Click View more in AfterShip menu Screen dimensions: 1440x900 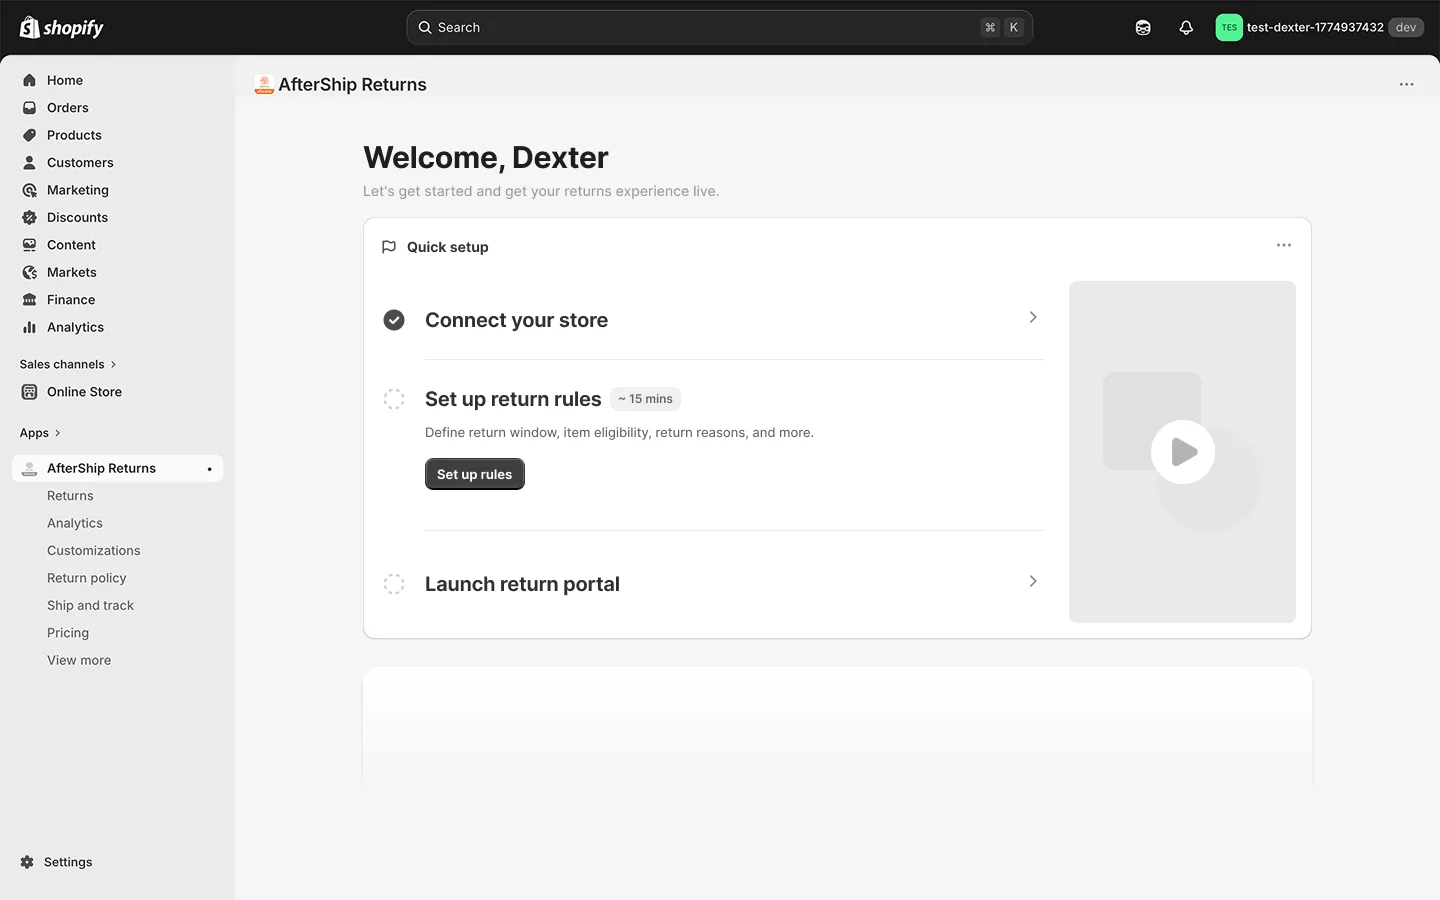tap(79, 660)
